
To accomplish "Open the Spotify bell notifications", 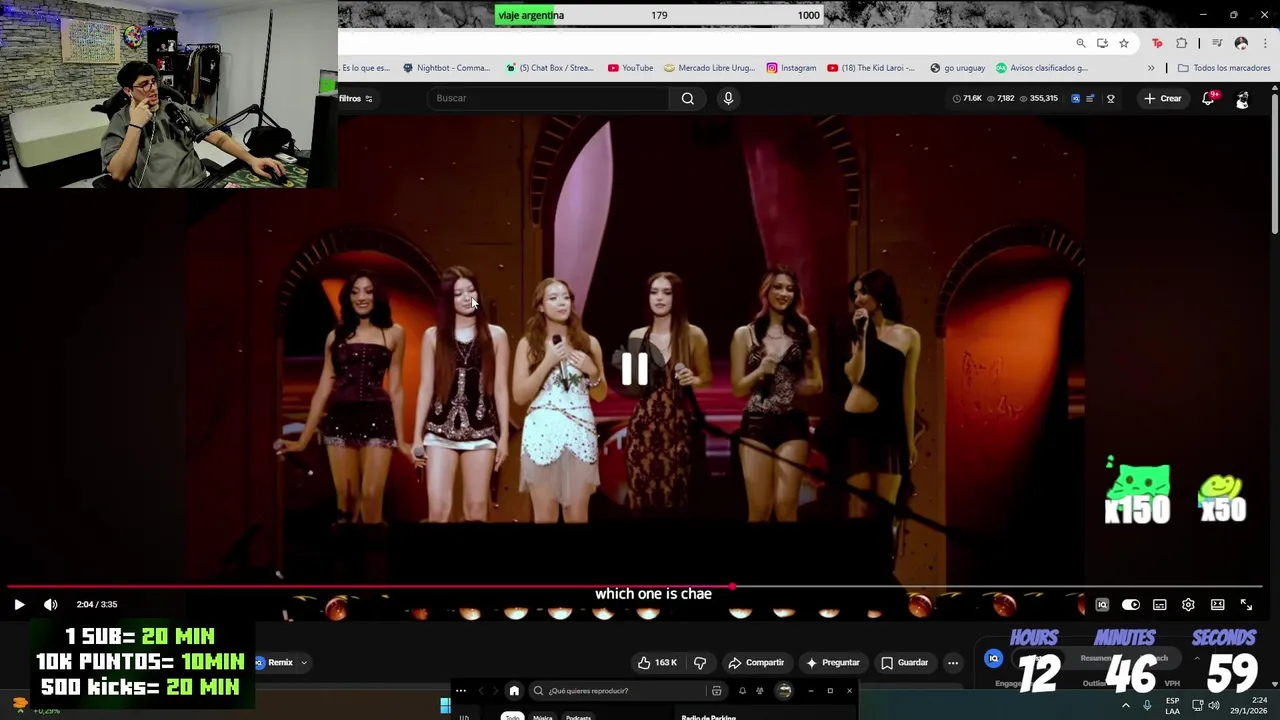I will click(742, 690).
